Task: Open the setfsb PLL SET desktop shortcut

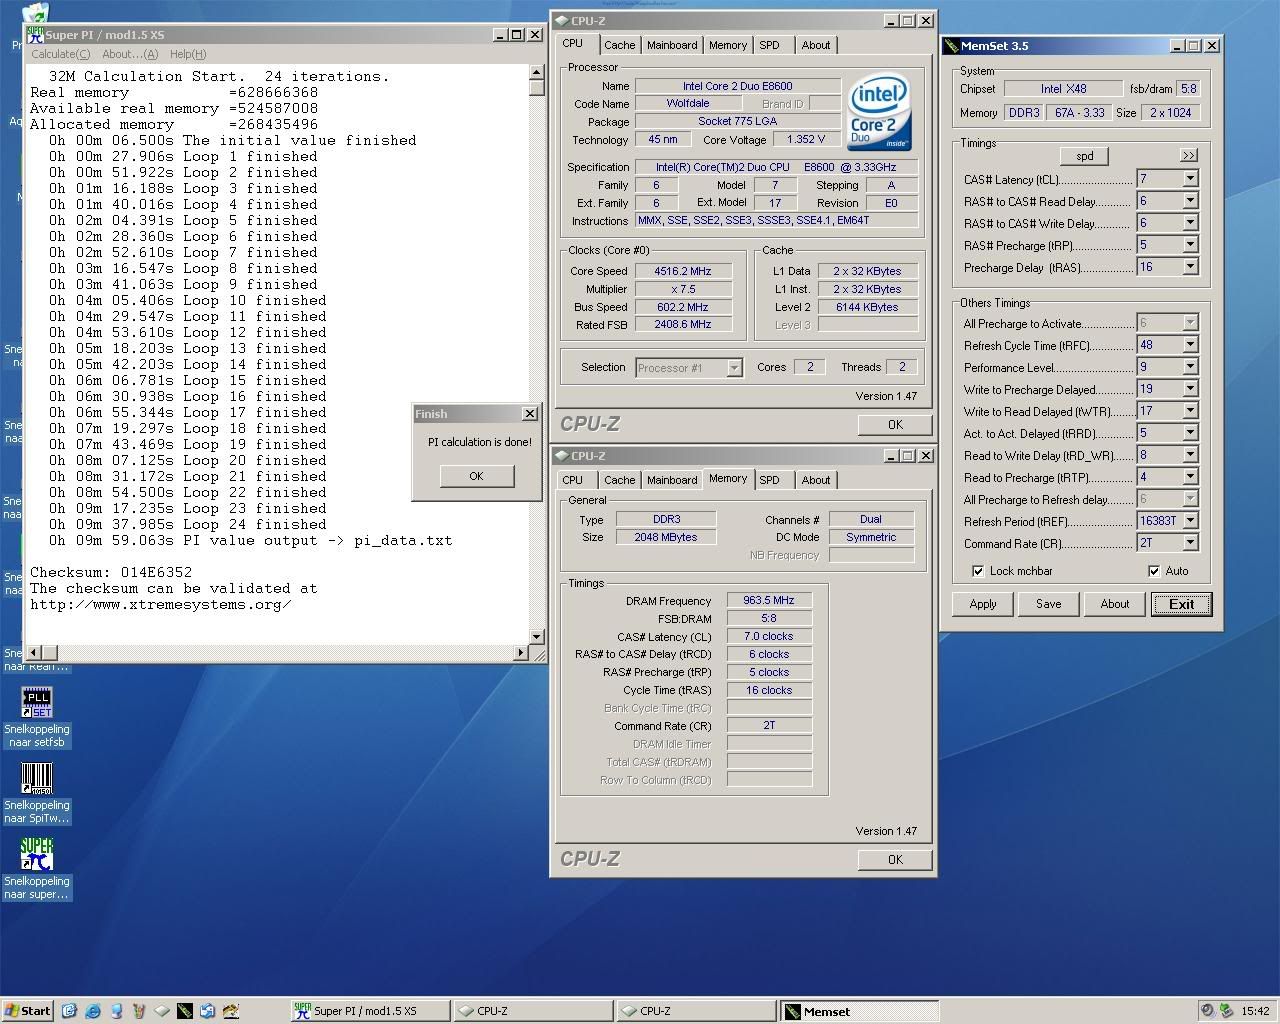Action: pos(37,702)
